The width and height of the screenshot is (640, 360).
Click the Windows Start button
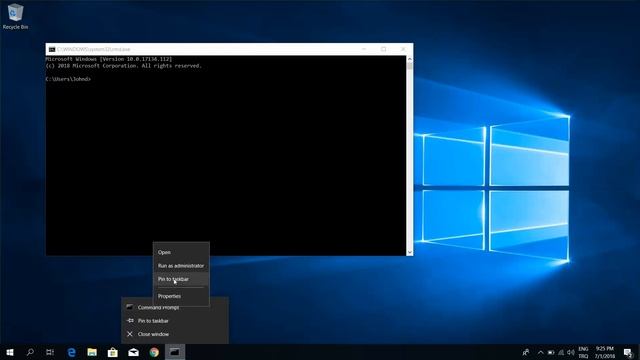(x=10, y=352)
